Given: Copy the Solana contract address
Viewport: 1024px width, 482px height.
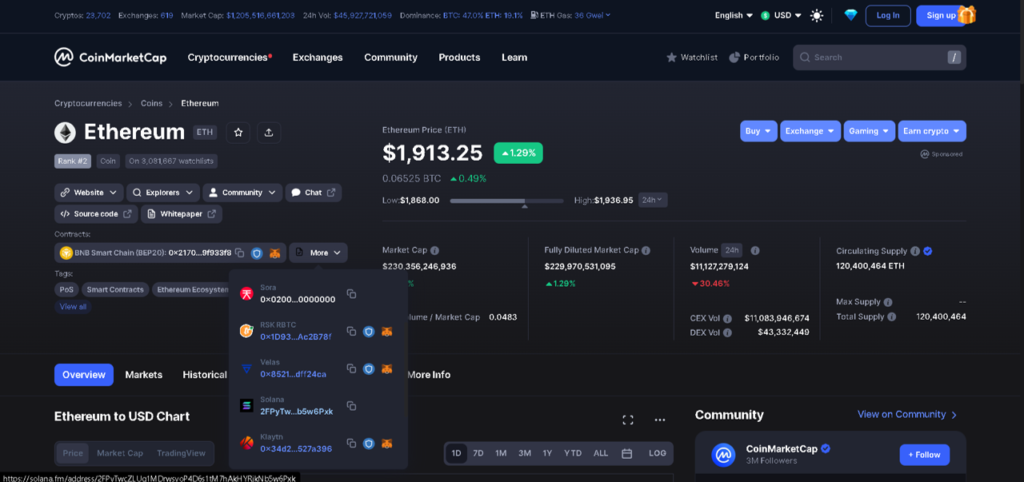Looking at the screenshot, I should (x=351, y=406).
